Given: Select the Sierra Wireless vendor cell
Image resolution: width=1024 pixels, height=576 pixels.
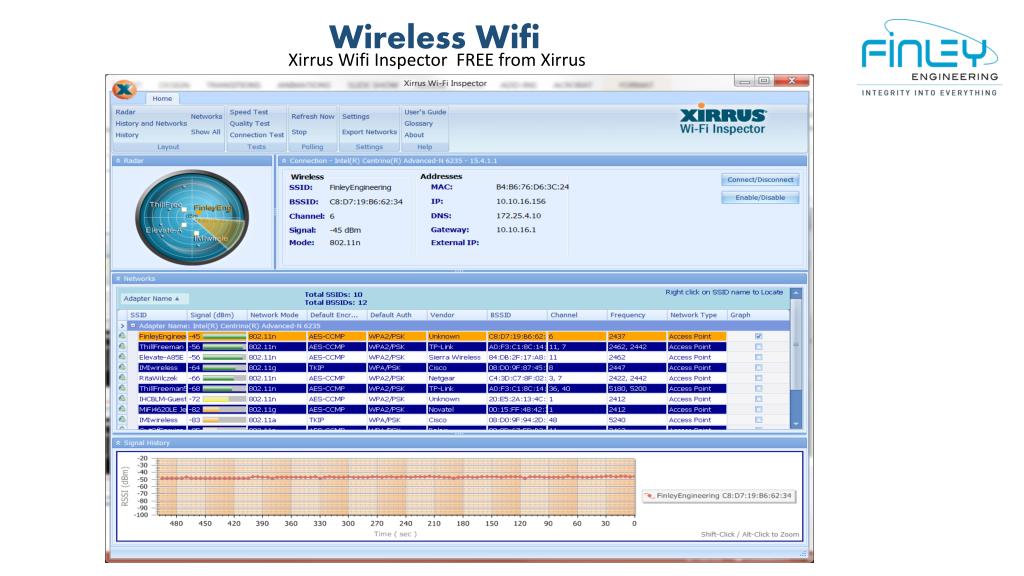Looking at the screenshot, I should coord(456,357).
